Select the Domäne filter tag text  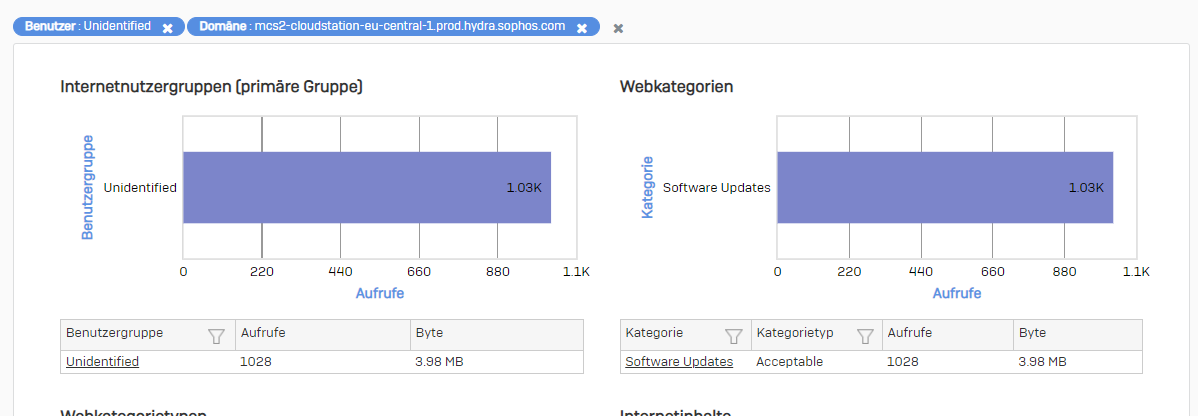[382, 26]
